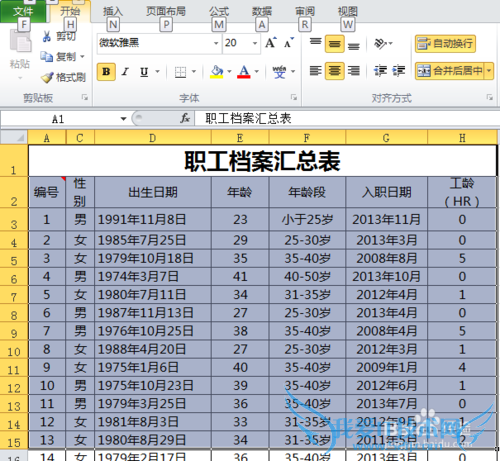Toggle Italic formatting
Image resolution: width=500 pixels, height=461 pixels.
pyautogui.click(x=125, y=72)
